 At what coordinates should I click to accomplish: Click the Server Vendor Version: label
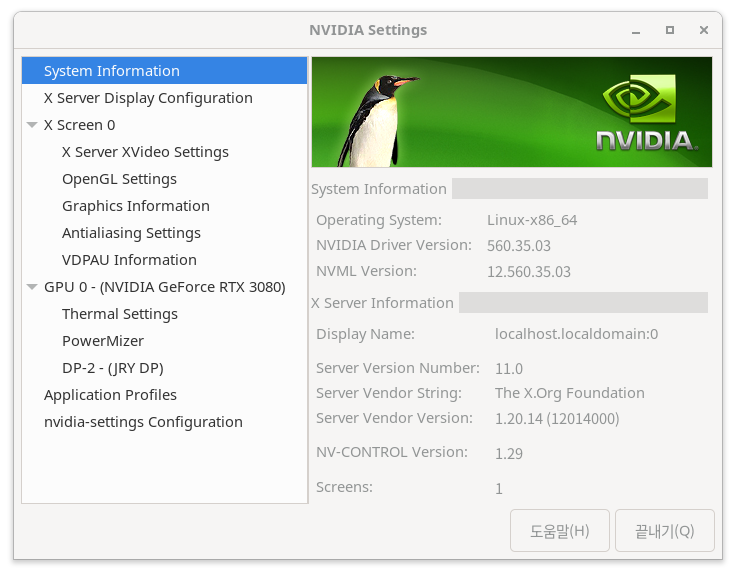click(x=394, y=418)
